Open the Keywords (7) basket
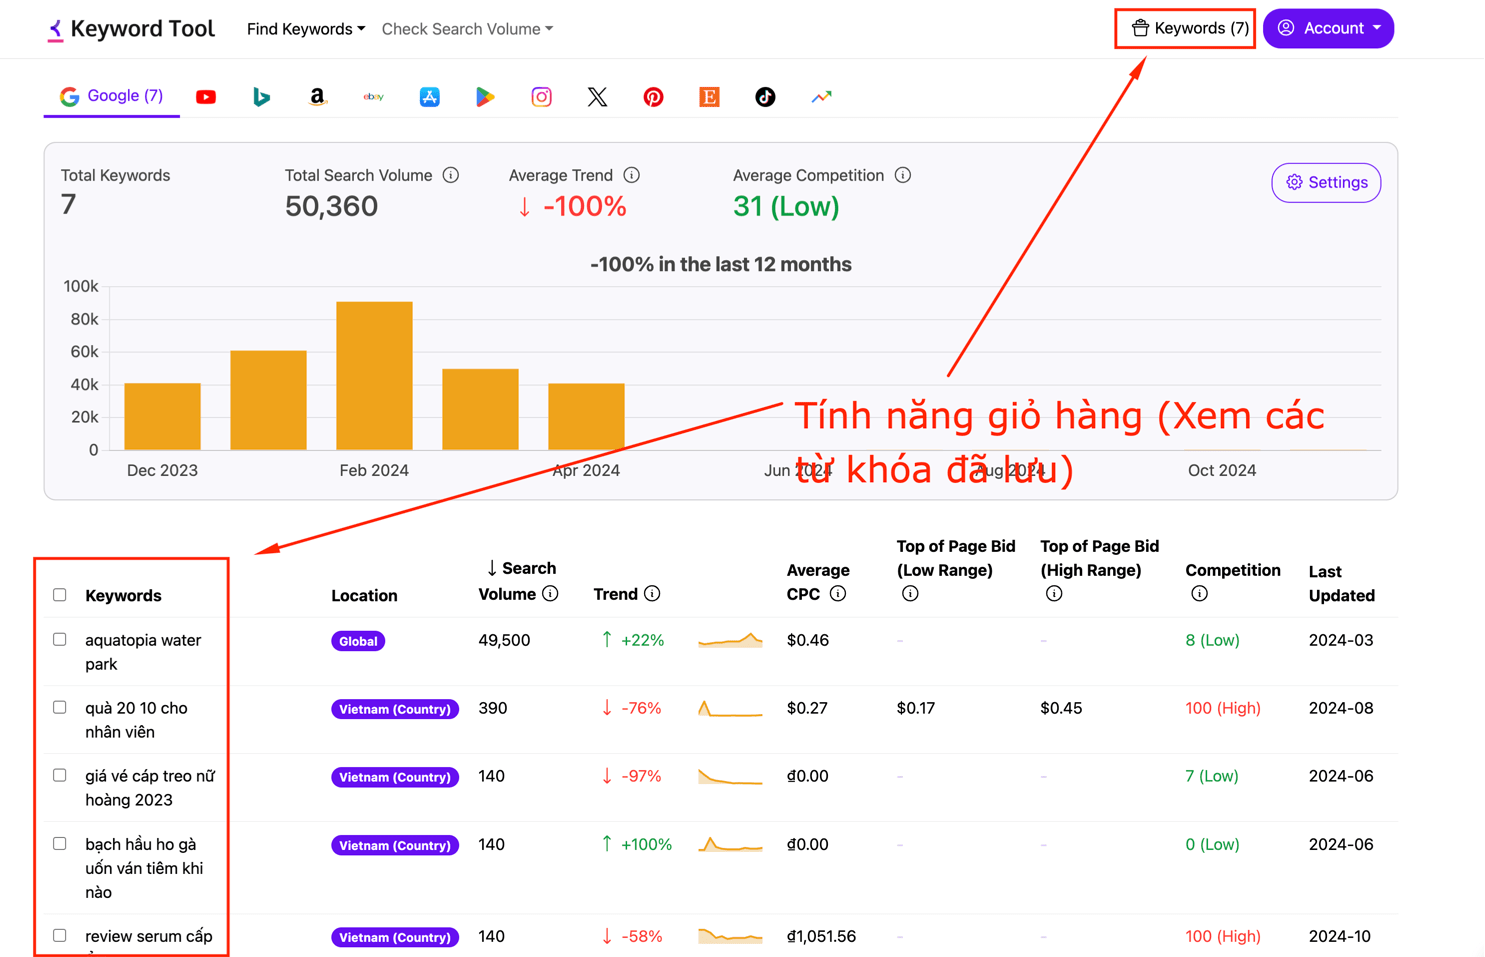The image size is (1485, 957). point(1189,28)
